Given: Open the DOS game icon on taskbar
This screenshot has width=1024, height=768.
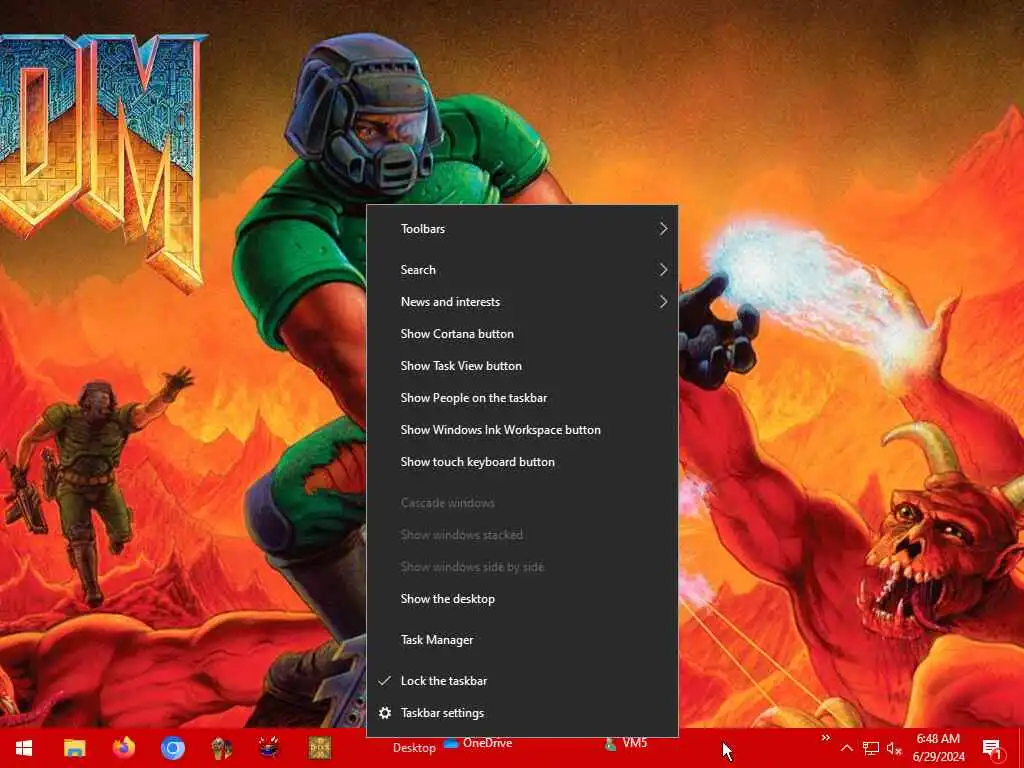Looking at the screenshot, I should (319, 748).
